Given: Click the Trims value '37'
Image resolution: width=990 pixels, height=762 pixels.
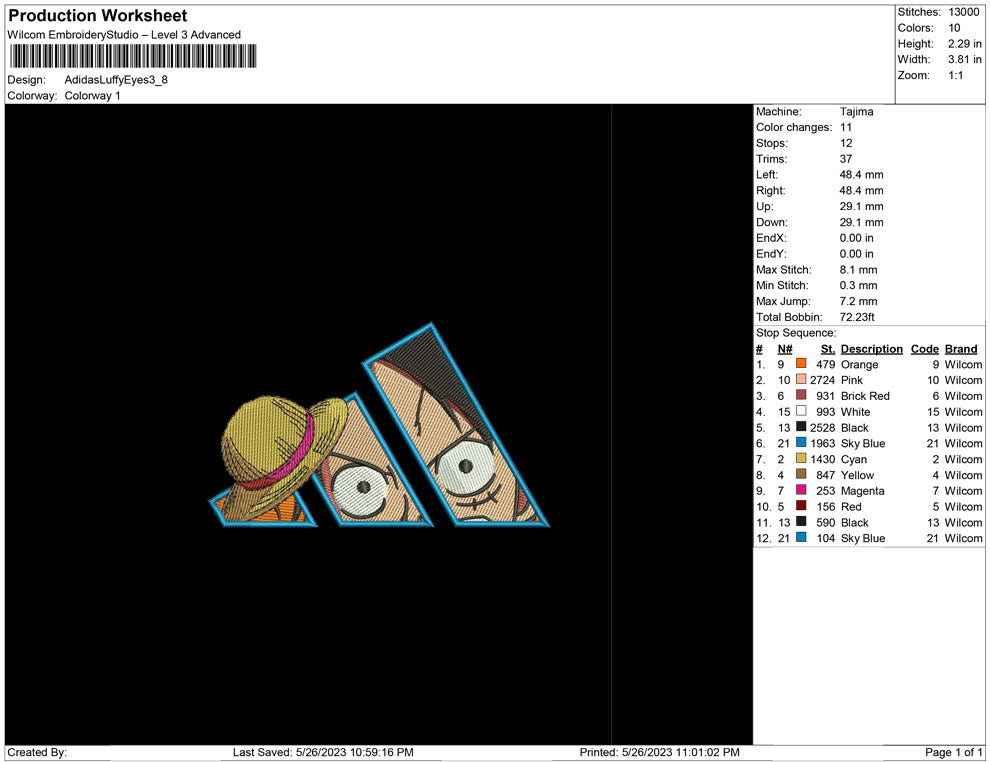Looking at the screenshot, I should click(846, 159).
